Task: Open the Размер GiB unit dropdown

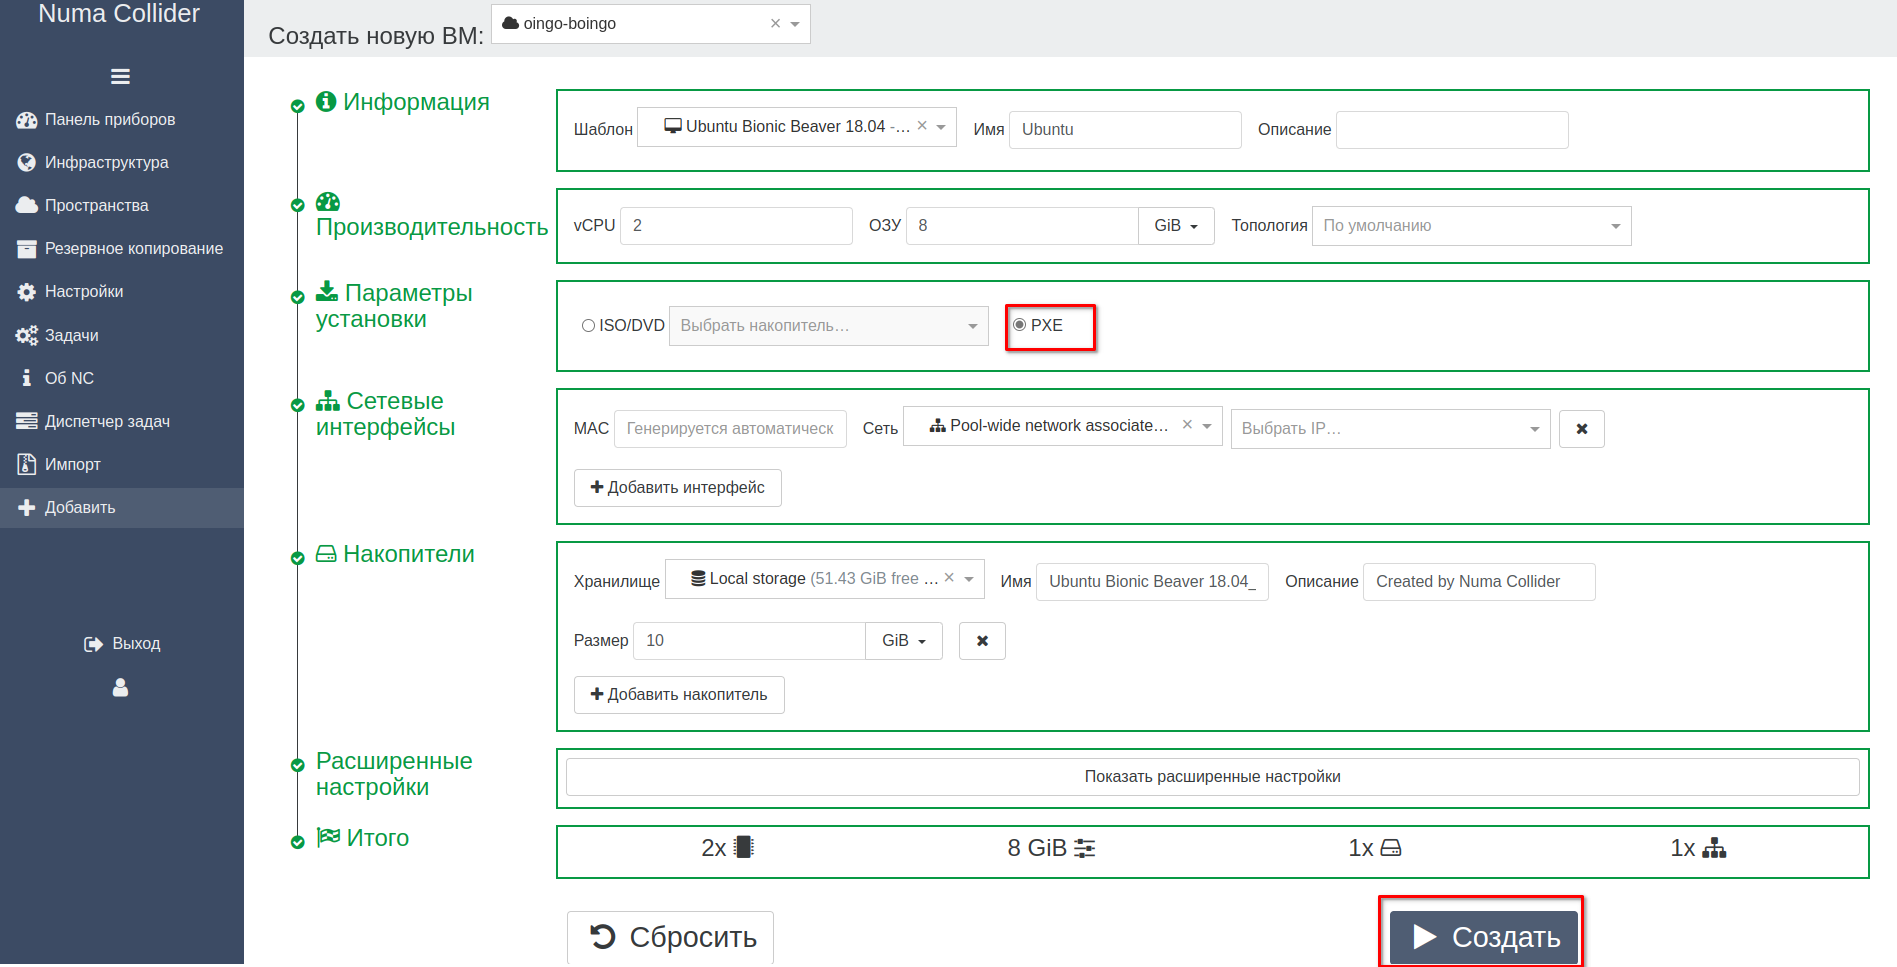Action: pyautogui.click(x=904, y=641)
